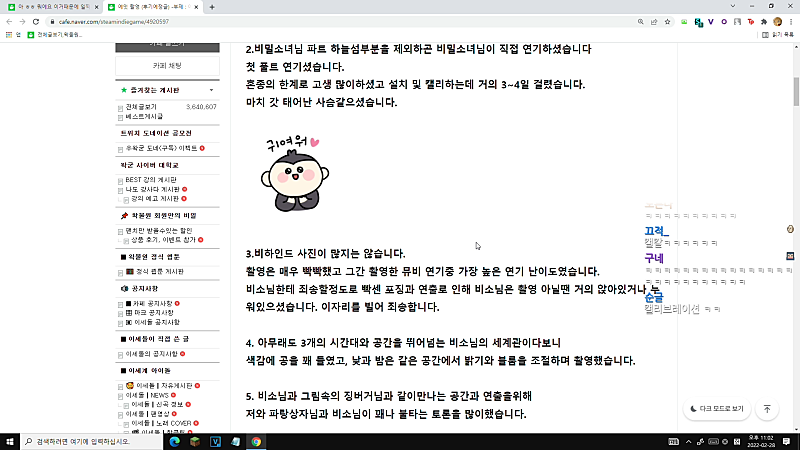Image resolution: width=800 pixels, height=450 pixels.
Task: Click the red Tp extension icon
Action: coord(751,22)
